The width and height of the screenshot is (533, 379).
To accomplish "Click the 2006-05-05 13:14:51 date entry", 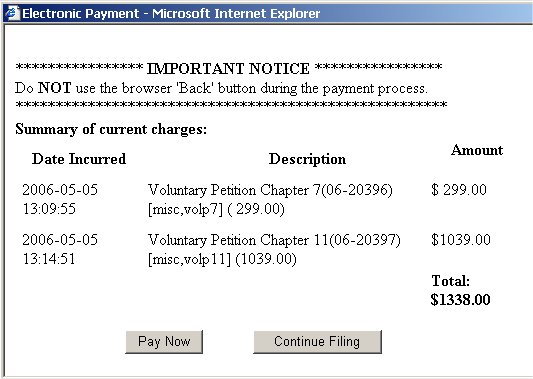I will tap(60, 249).
